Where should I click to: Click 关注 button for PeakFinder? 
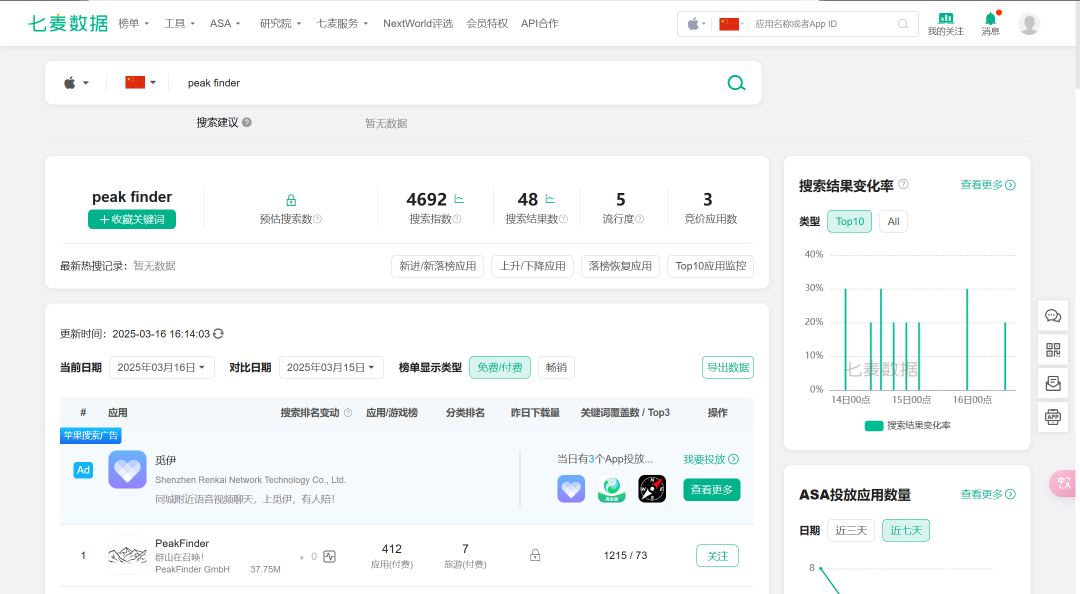tap(717, 555)
